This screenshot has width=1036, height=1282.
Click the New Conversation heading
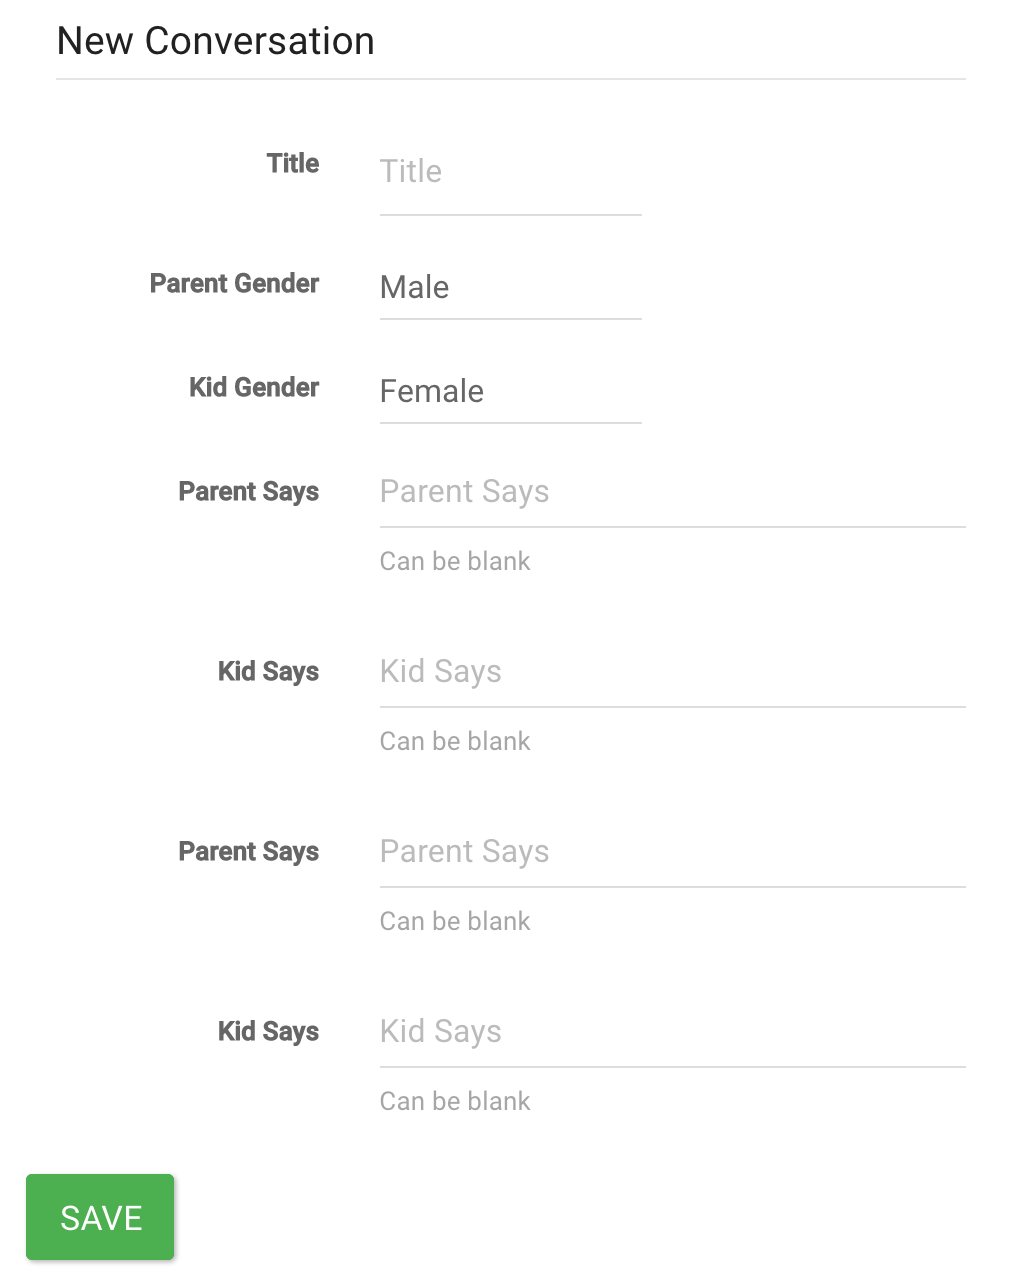point(216,41)
